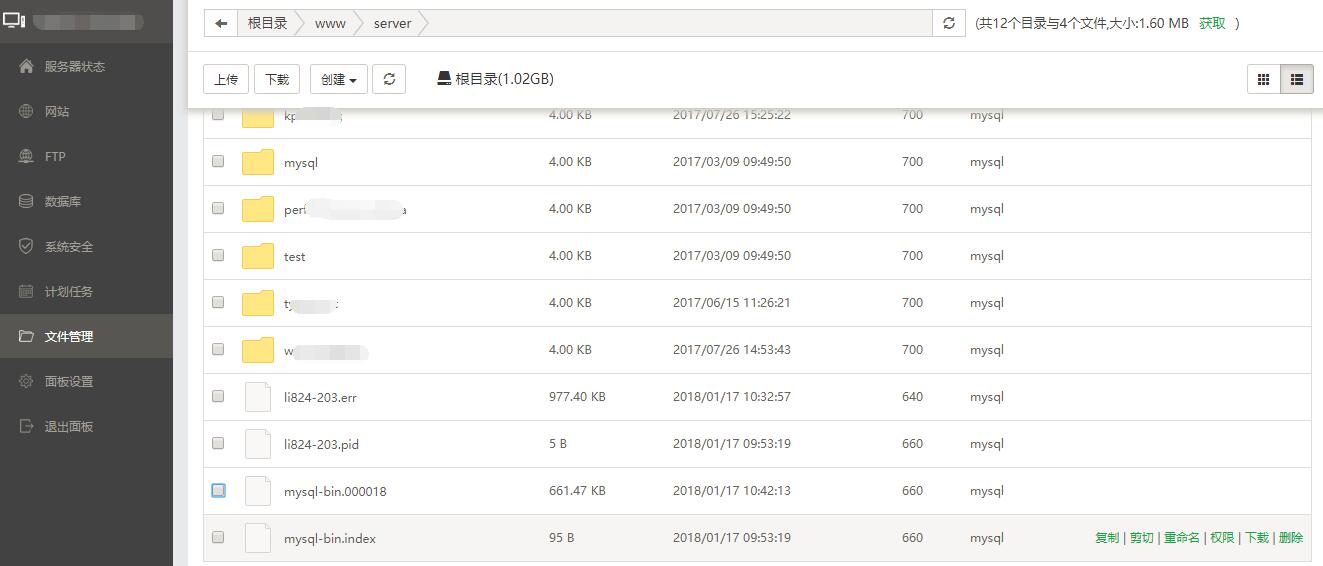Click the li824-203.pid file icon

click(x=258, y=444)
